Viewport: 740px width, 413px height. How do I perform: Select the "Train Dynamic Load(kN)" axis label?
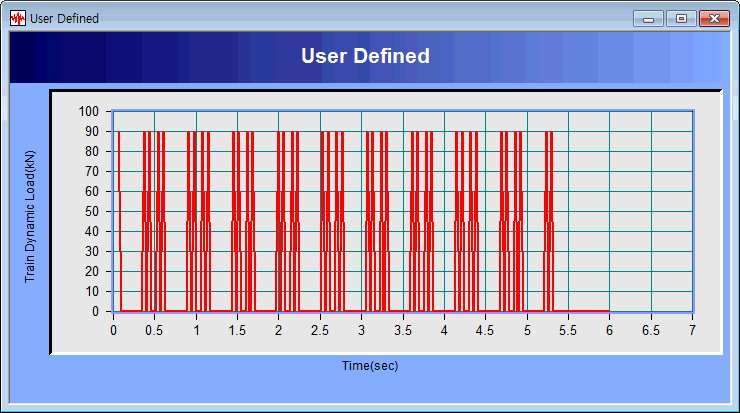[x=30, y=218]
